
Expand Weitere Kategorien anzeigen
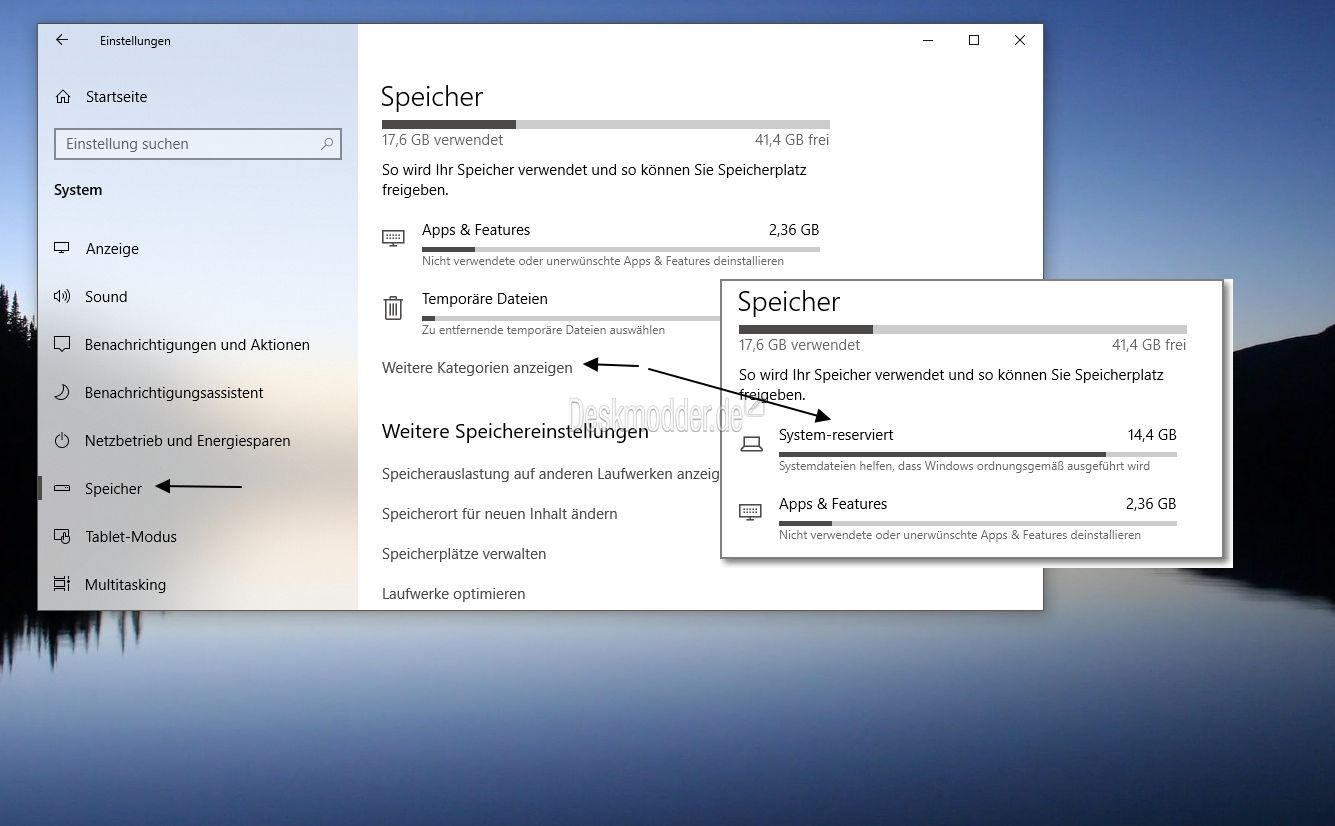click(x=477, y=368)
